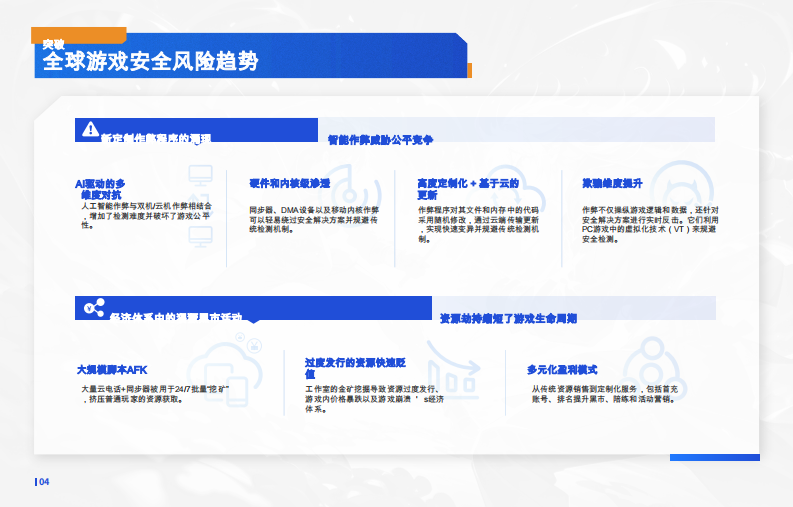Click the yuan share-network icon

[x=94, y=308]
